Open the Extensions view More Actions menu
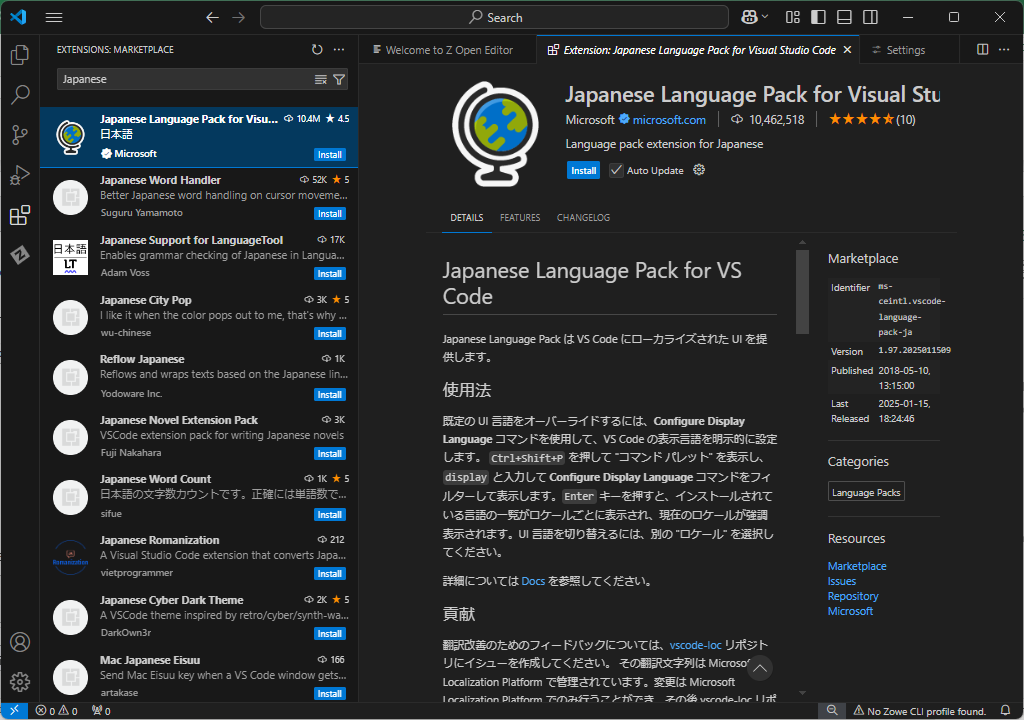This screenshot has width=1024, height=720. tap(337, 49)
